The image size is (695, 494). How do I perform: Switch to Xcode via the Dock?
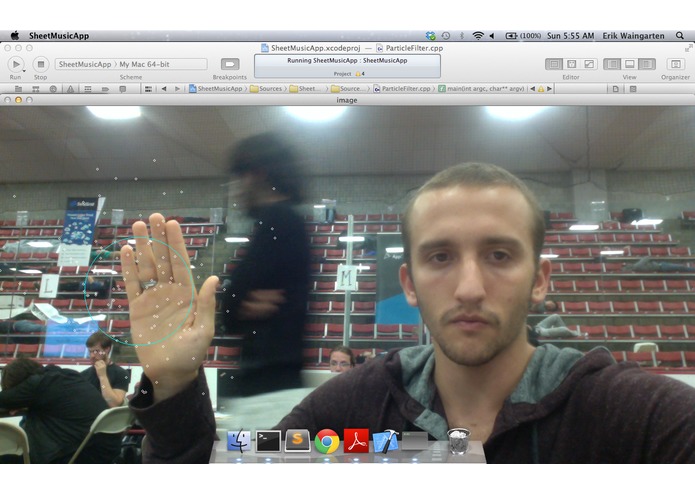click(386, 441)
